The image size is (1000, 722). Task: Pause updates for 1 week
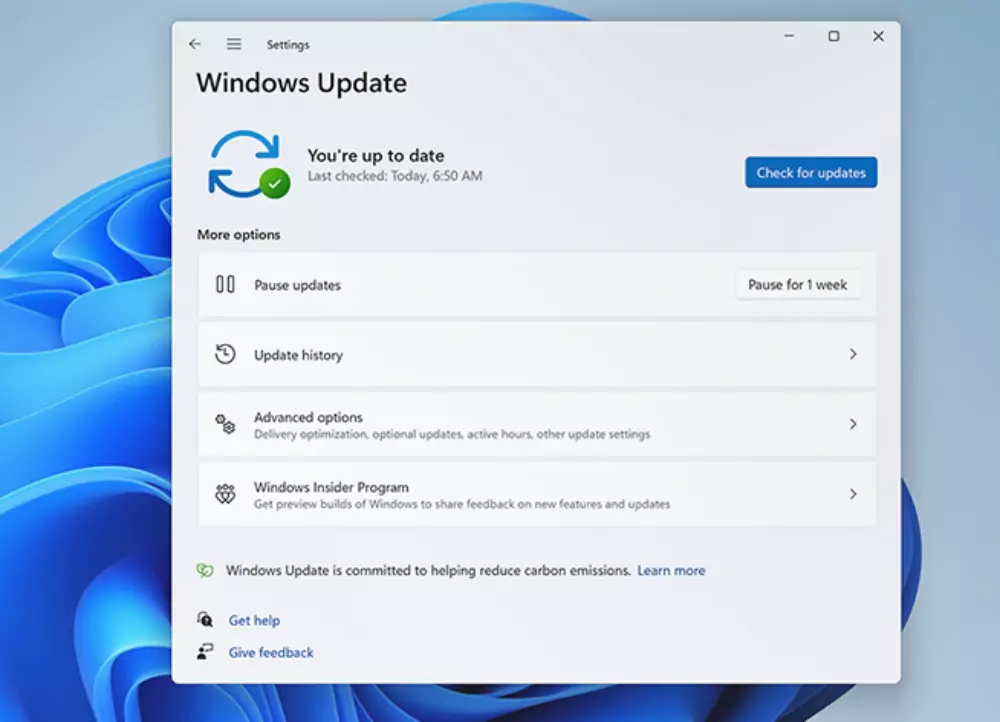click(x=798, y=284)
